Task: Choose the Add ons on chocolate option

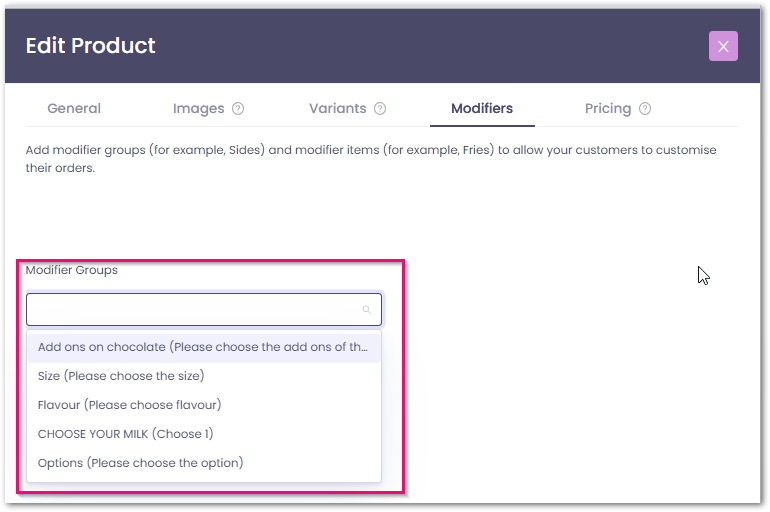Action: (203, 347)
